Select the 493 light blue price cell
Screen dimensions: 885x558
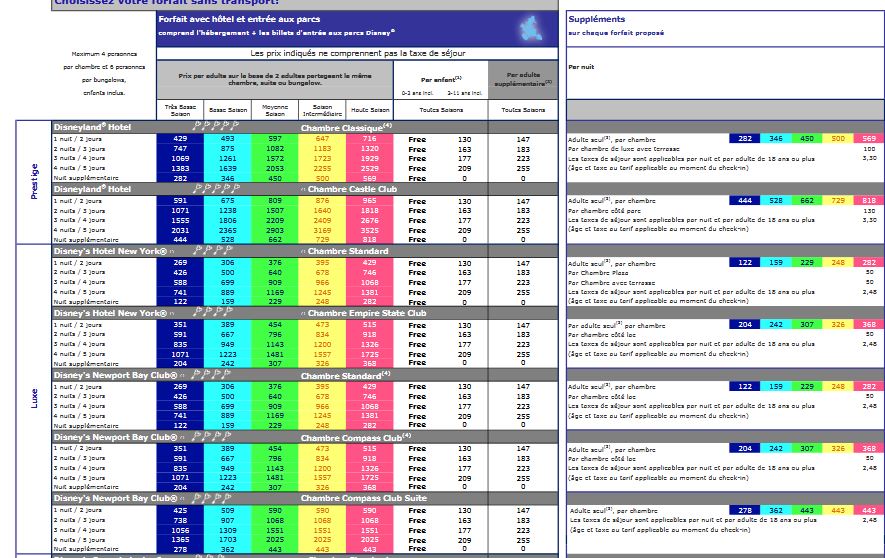[x=227, y=139]
